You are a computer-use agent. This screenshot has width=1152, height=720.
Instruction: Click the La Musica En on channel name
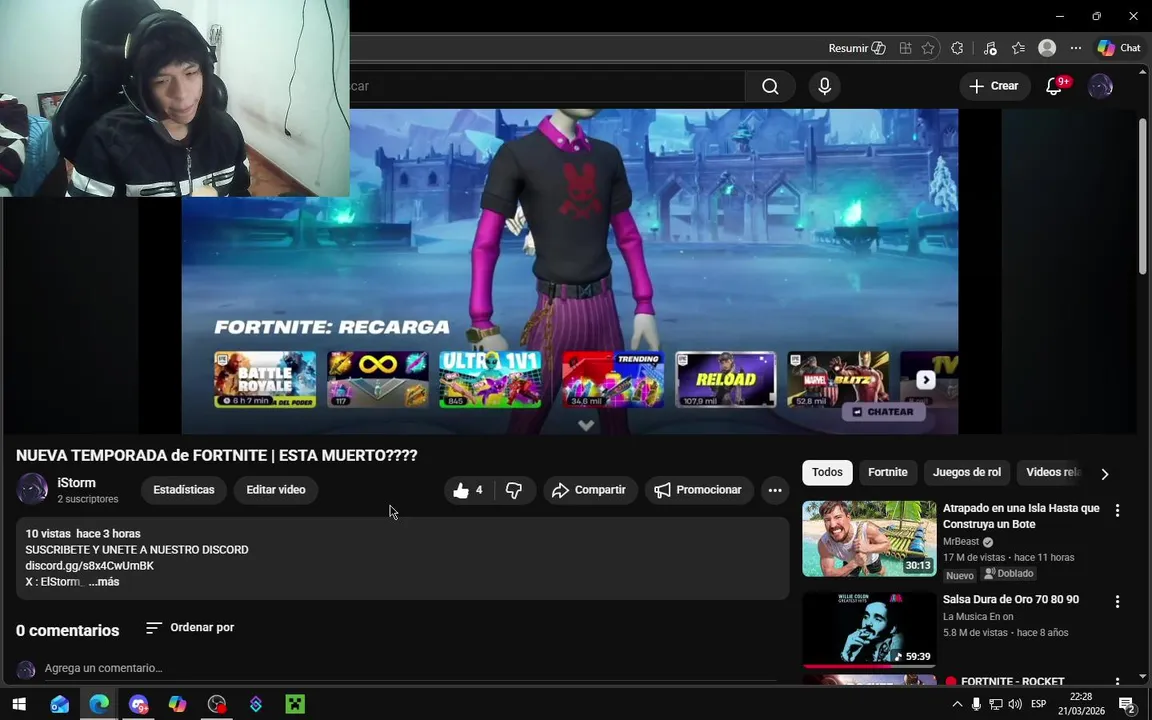coord(978,616)
